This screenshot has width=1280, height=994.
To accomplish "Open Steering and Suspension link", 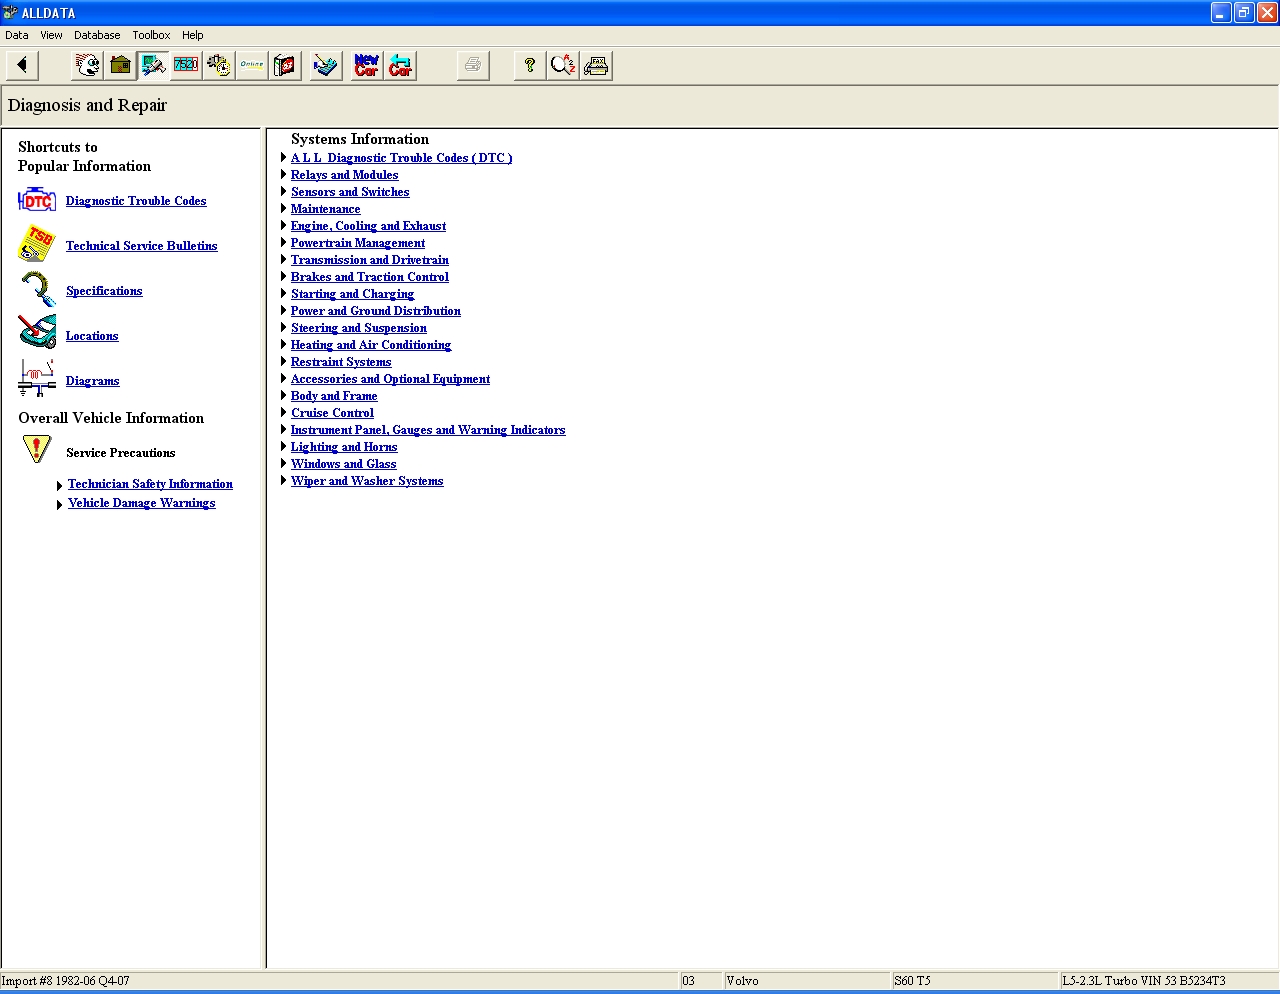I will pyautogui.click(x=359, y=328).
